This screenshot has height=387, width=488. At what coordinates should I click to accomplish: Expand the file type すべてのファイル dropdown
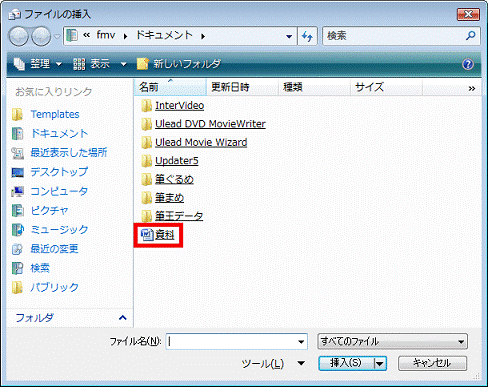[x=392, y=342]
